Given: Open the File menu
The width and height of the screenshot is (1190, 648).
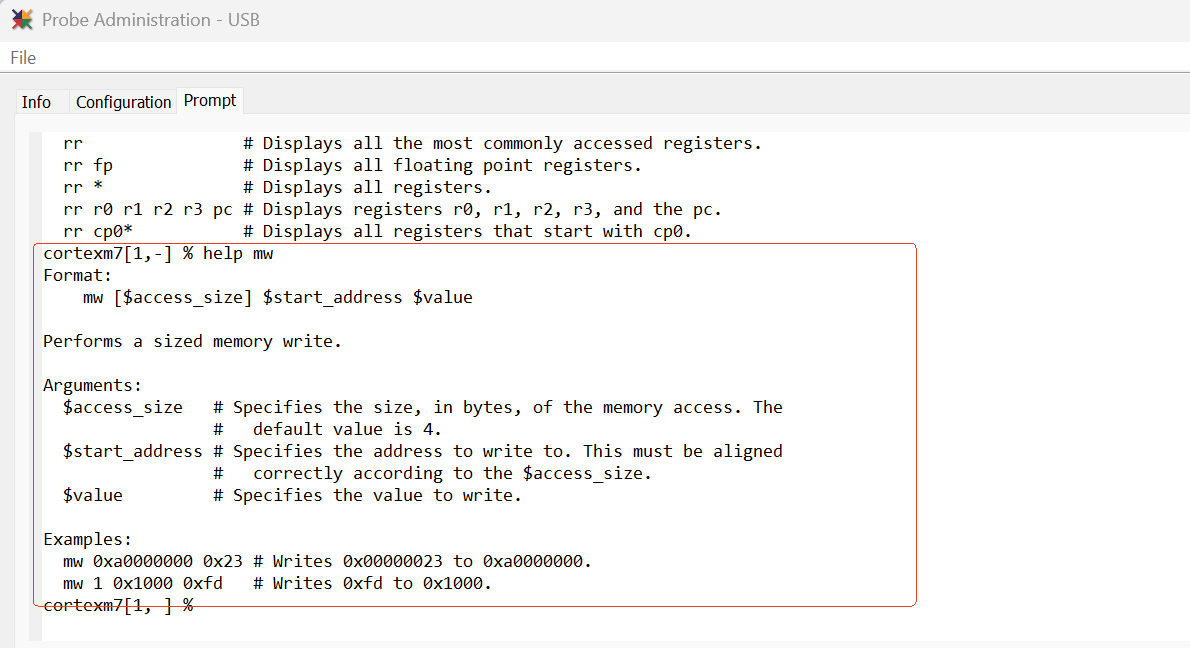Looking at the screenshot, I should (x=23, y=58).
